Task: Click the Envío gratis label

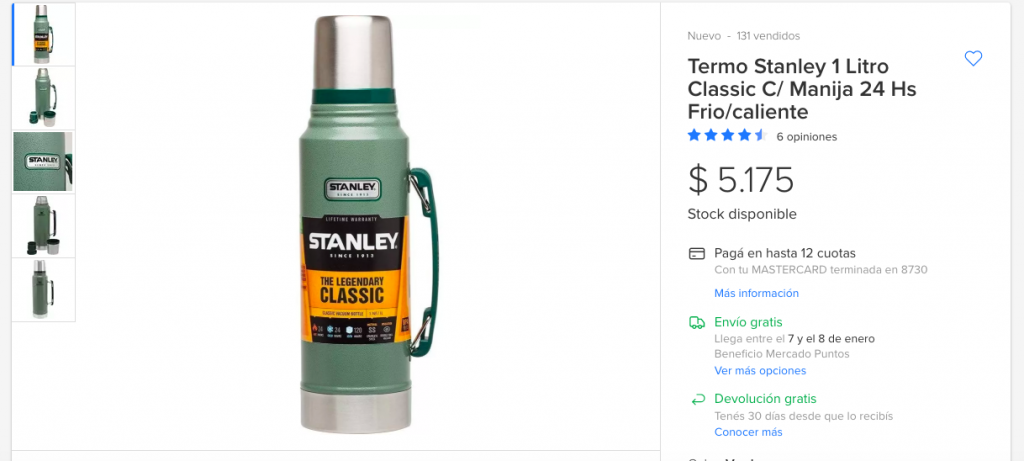Action: click(748, 322)
